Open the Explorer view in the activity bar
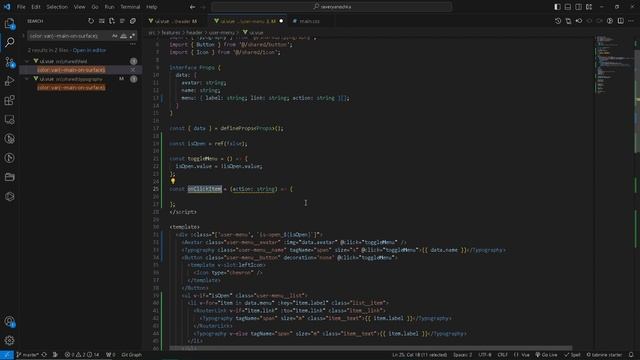This screenshot has width=640, height=360. point(9,24)
